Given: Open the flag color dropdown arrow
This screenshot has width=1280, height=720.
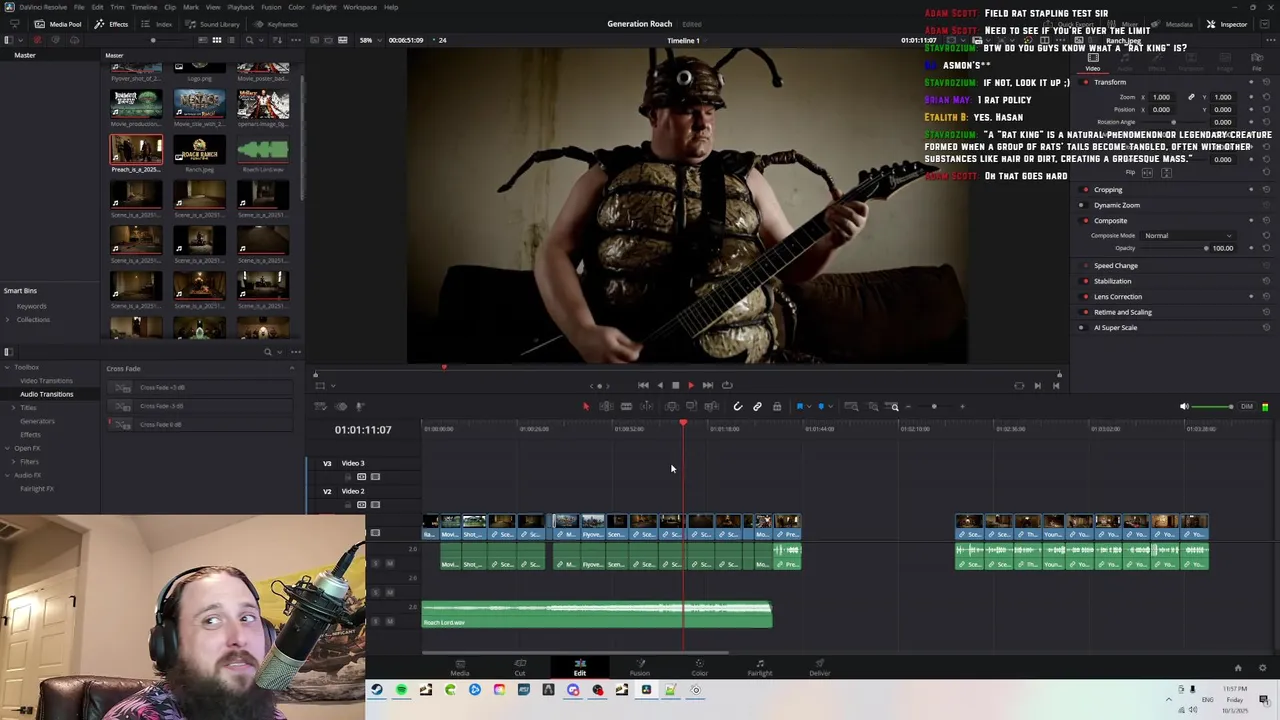Looking at the screenshot, I should 808,407.
